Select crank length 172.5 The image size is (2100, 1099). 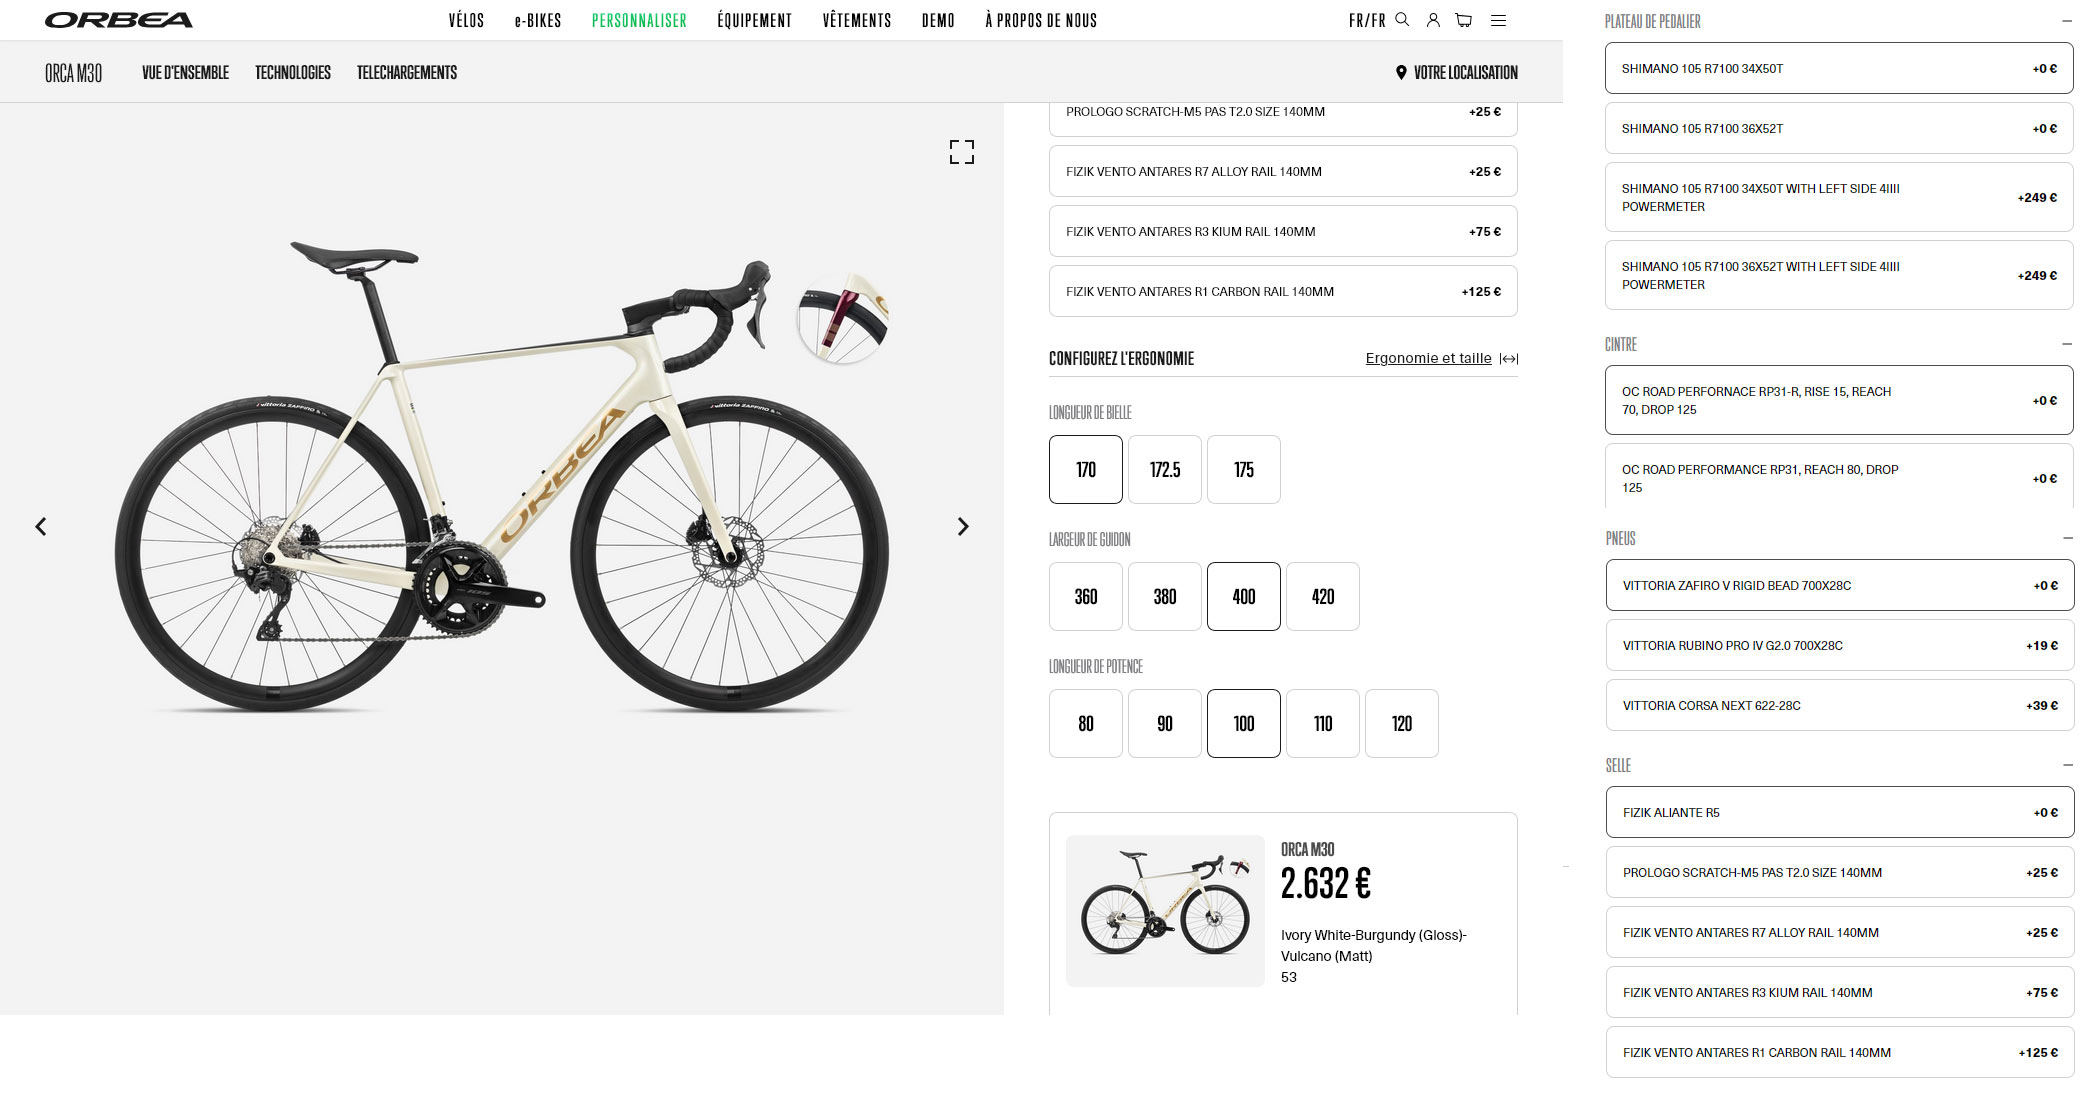click(x=1165, y=469)
